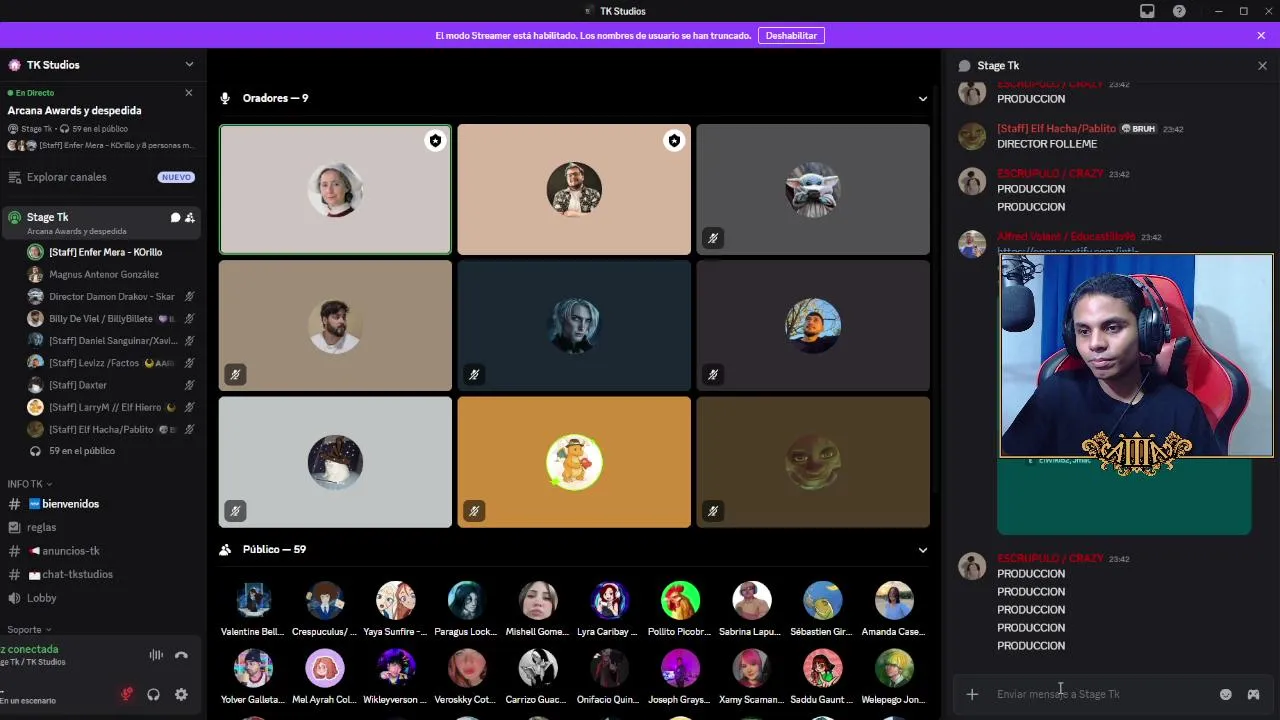Click invite people icon on Stage Tk
Screen dimensions: 1280x720
190,217
